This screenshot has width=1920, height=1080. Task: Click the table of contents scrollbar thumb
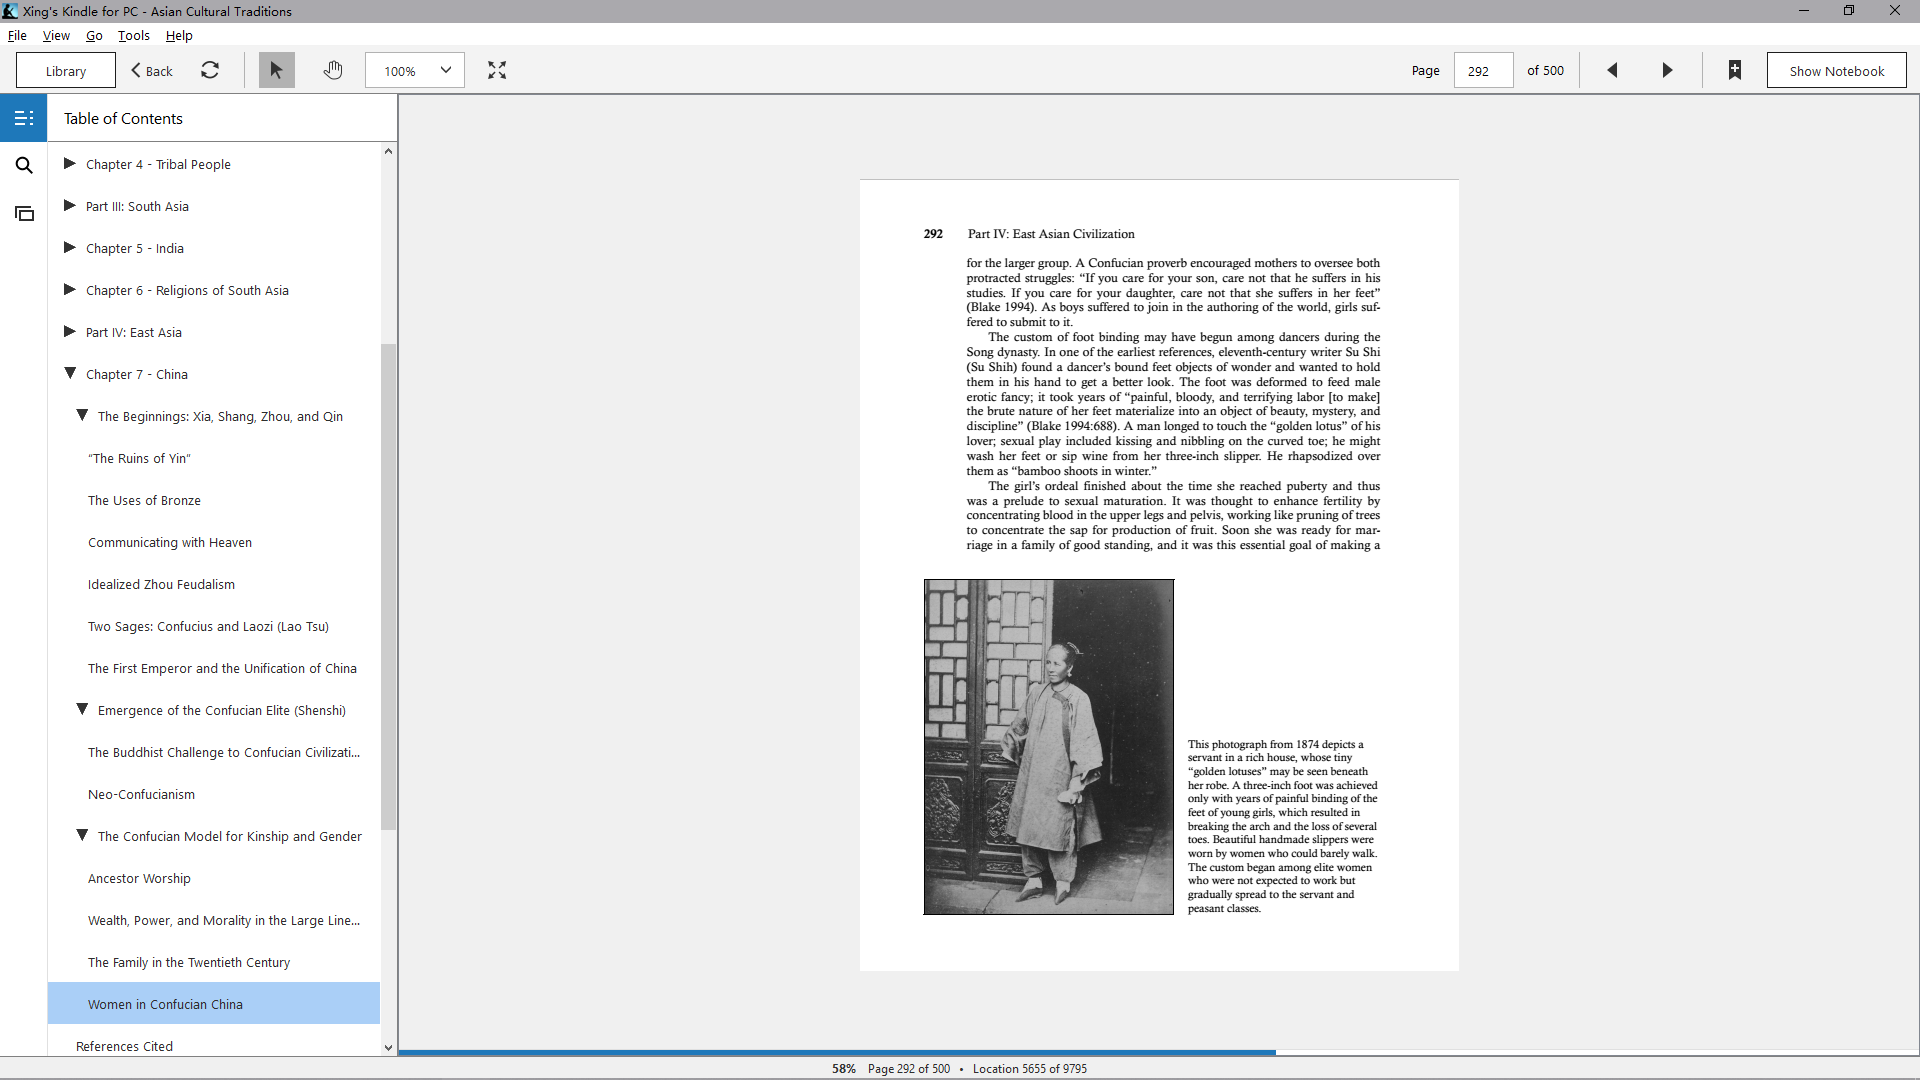(x=388, y=586)
